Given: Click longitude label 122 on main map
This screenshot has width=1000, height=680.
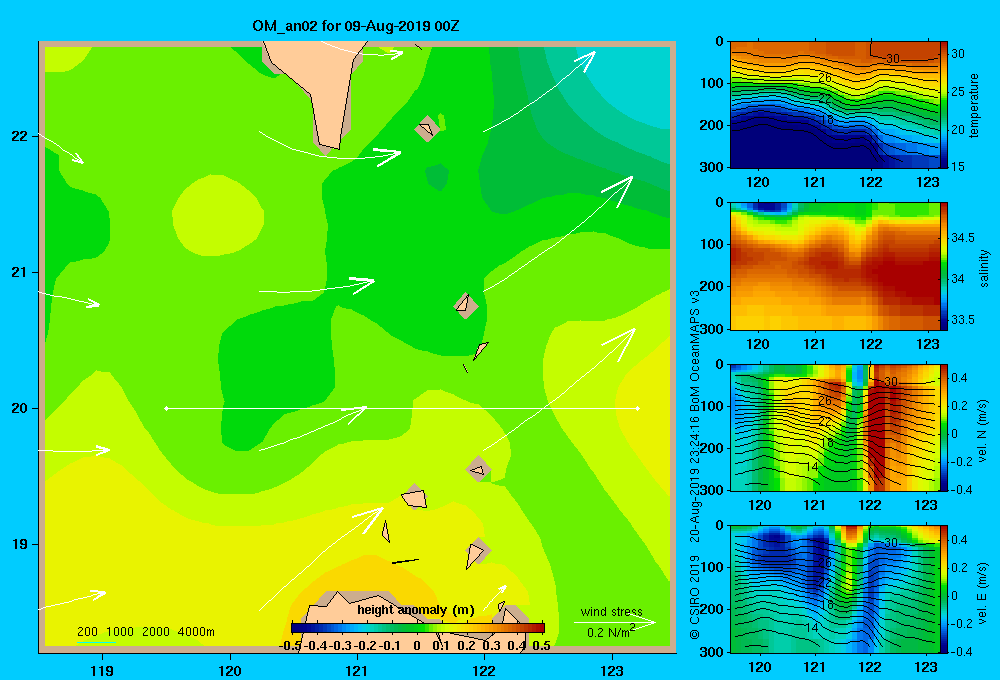Looking at the screenshot, I should [484, 670].
